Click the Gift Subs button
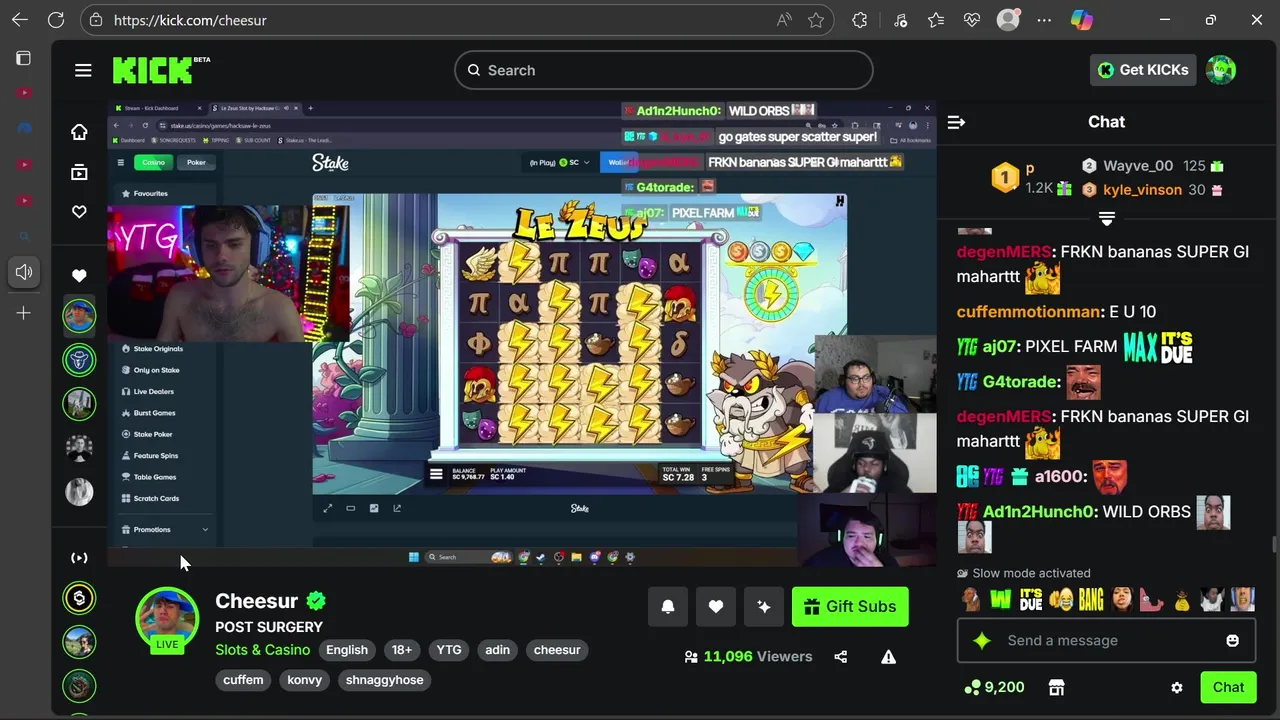 coord(850,606)
